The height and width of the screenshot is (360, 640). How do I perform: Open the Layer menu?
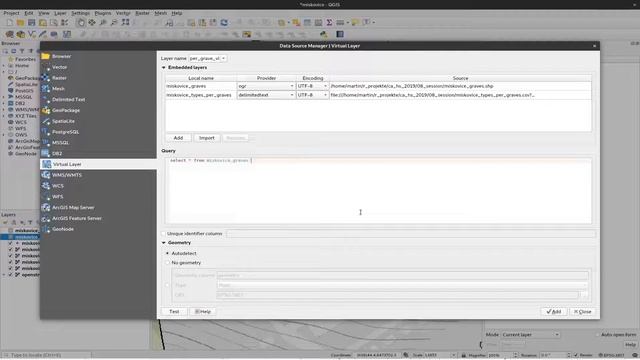point(60,13)
